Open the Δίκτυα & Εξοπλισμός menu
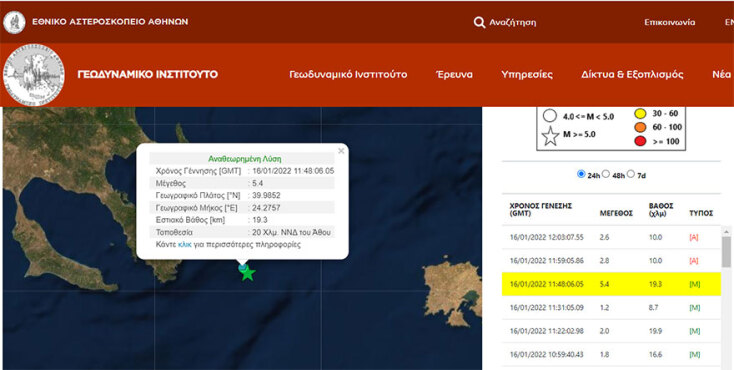This screenshot has height=370, width=734. pos(632,74)
